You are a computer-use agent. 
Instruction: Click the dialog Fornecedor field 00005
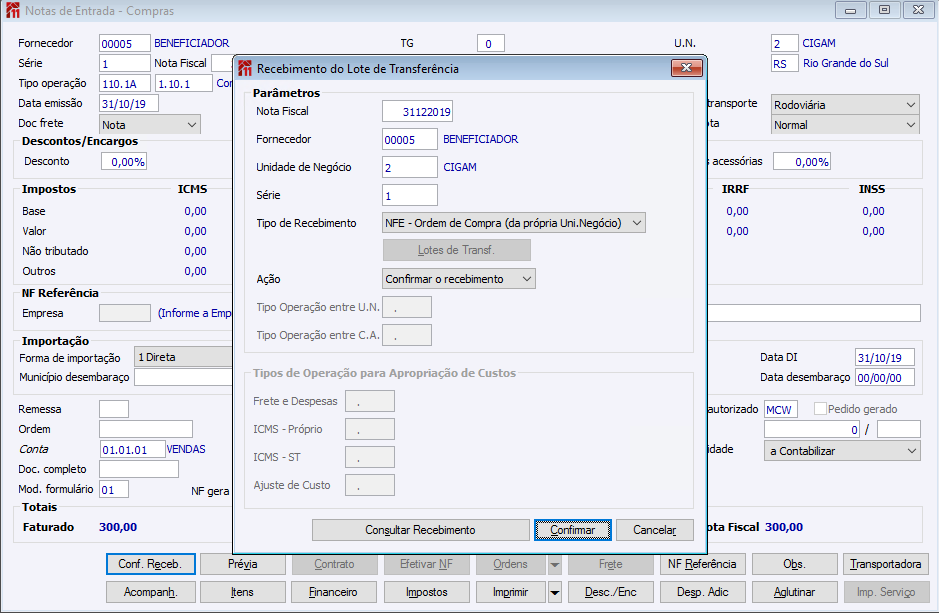(x=410, y=139)
